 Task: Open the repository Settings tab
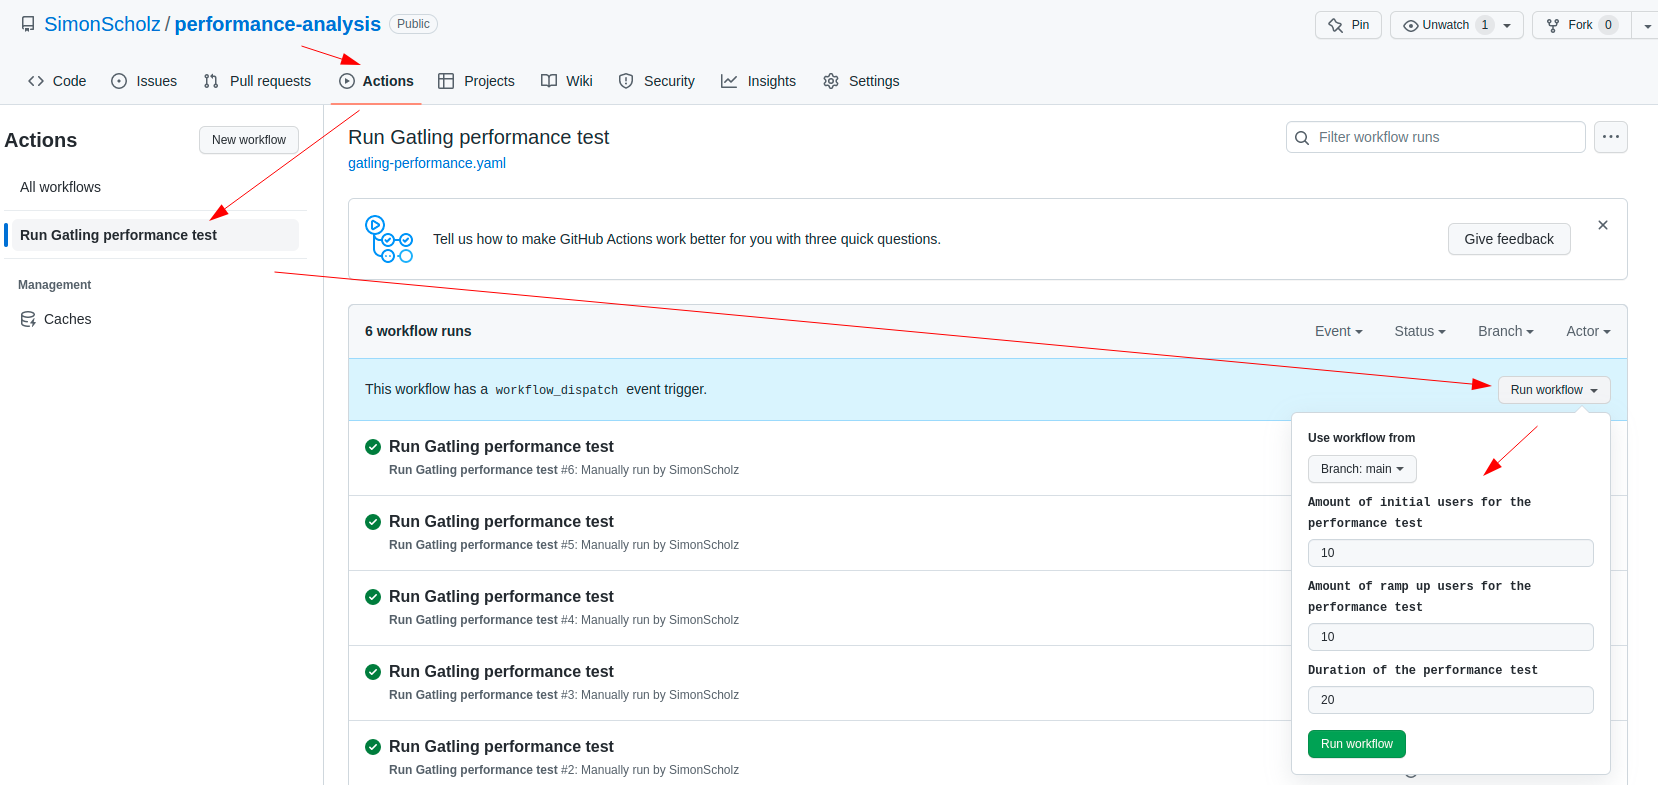[861, 81]
